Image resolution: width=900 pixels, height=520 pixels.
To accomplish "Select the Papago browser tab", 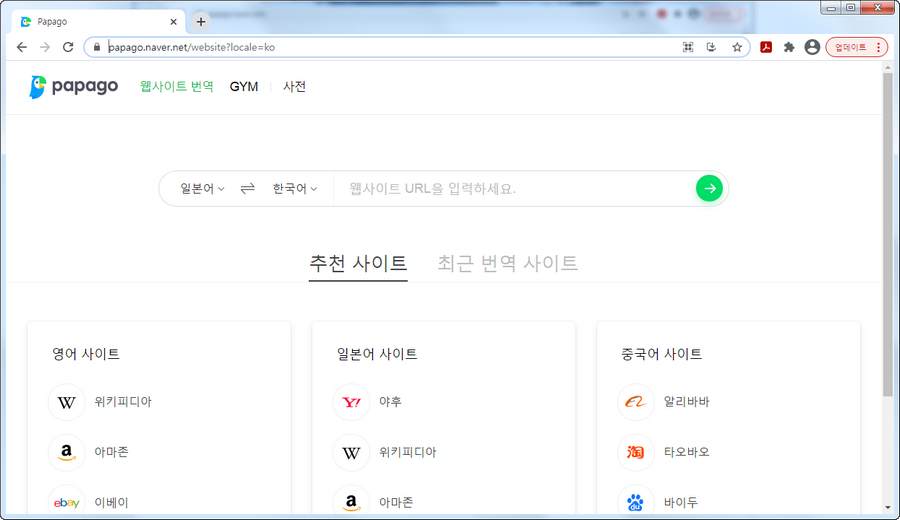I will click(99, 22).
